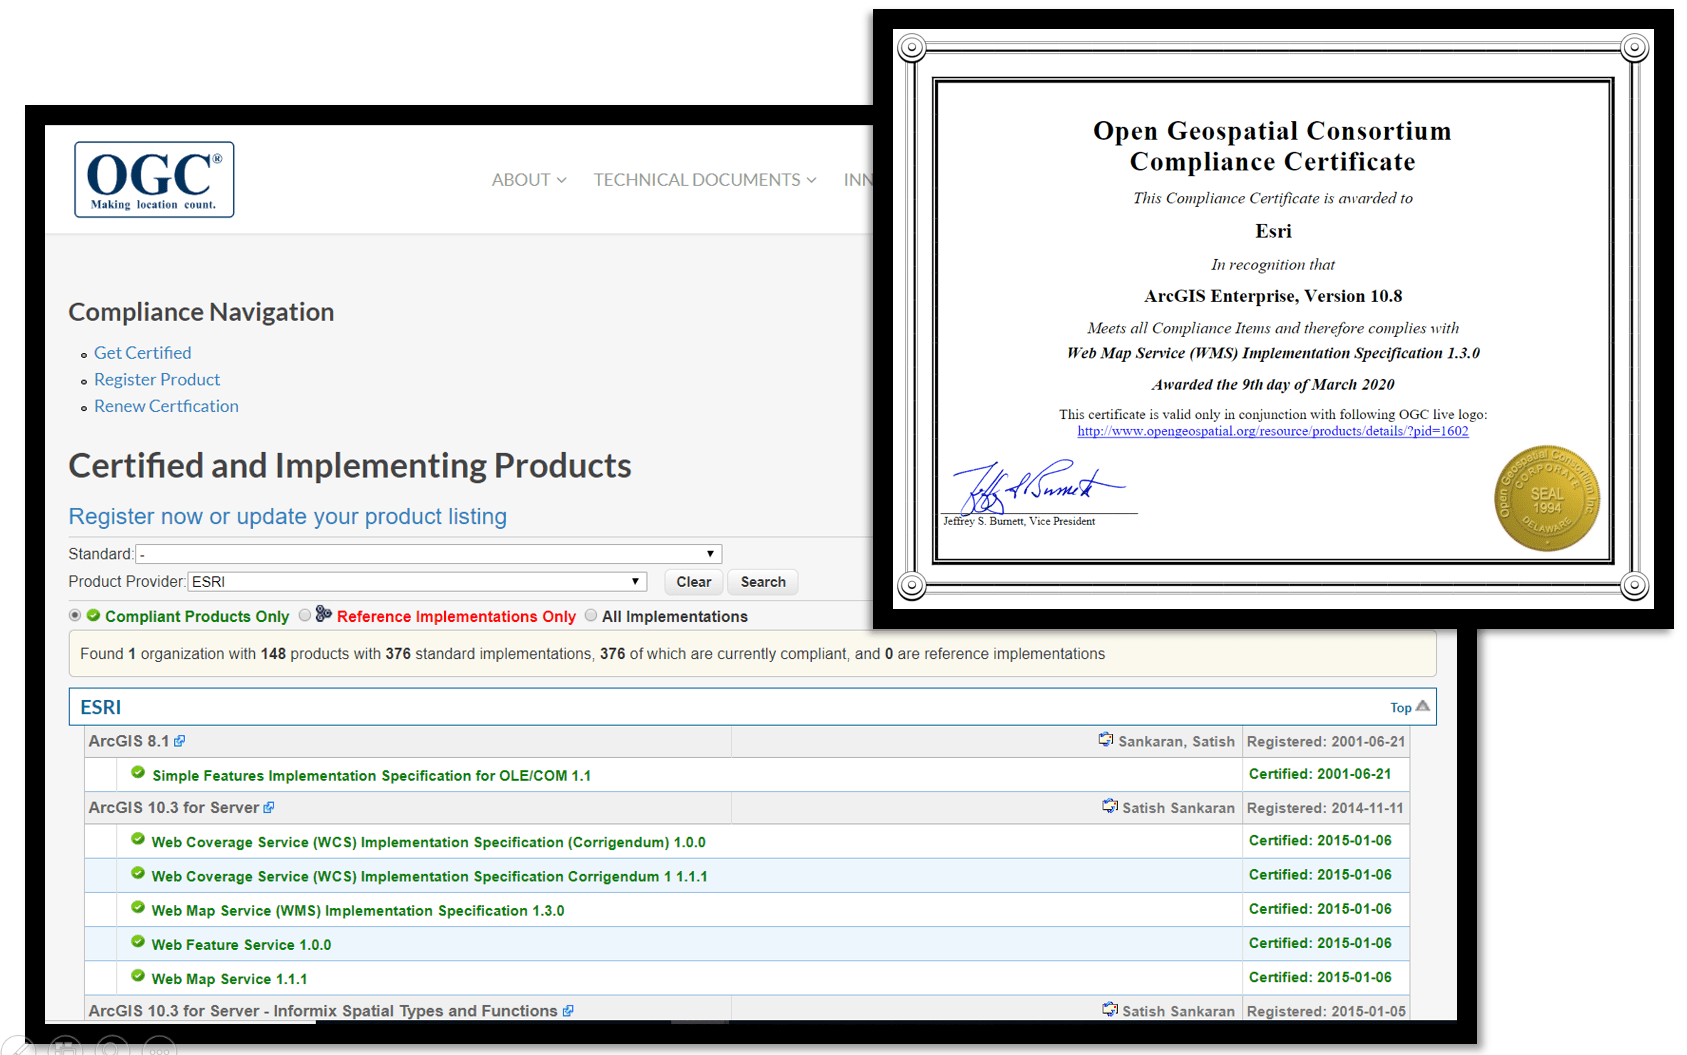The width and height of the screenshot is (1687, 1055).
Task: Open the Register Product link
Action: pyautogui.click(x=156, y=379)
